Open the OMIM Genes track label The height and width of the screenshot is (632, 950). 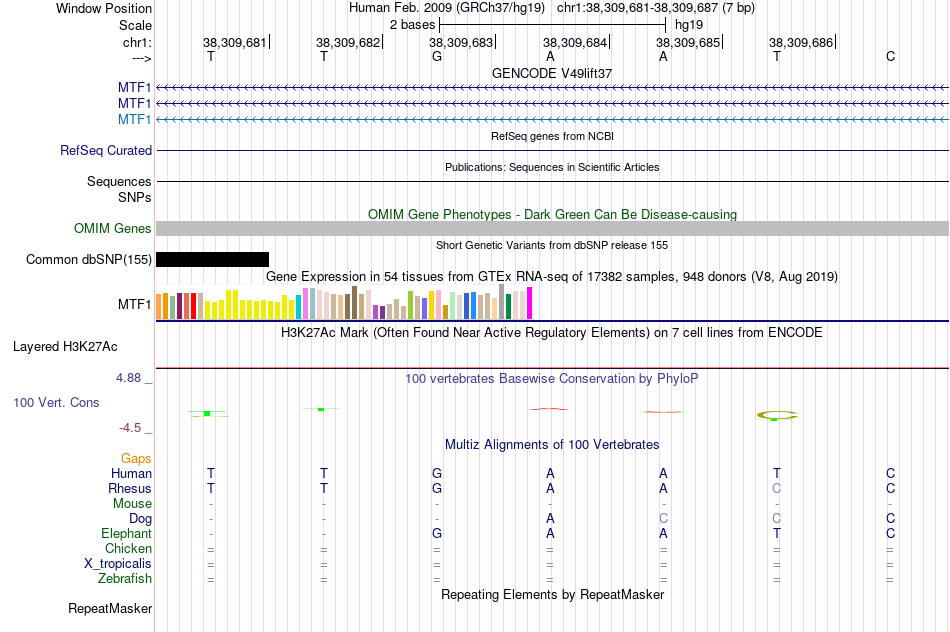pyautogui.click(x=113, y=228)
